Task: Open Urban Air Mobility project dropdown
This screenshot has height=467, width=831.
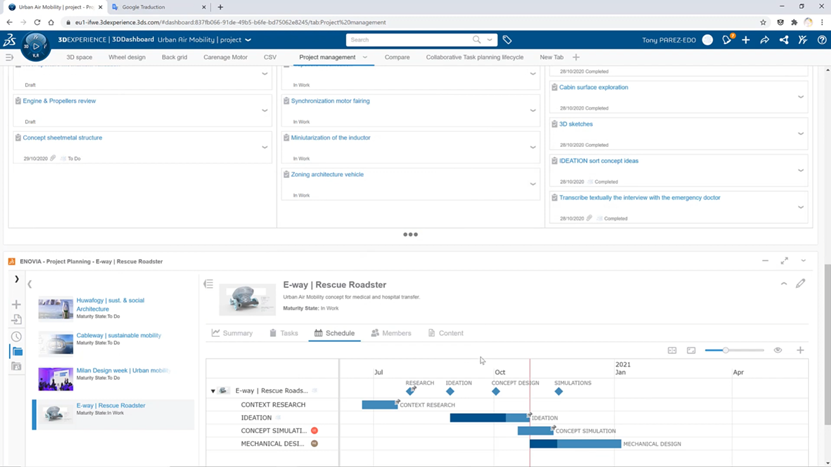Action: [x=248, y=40]
